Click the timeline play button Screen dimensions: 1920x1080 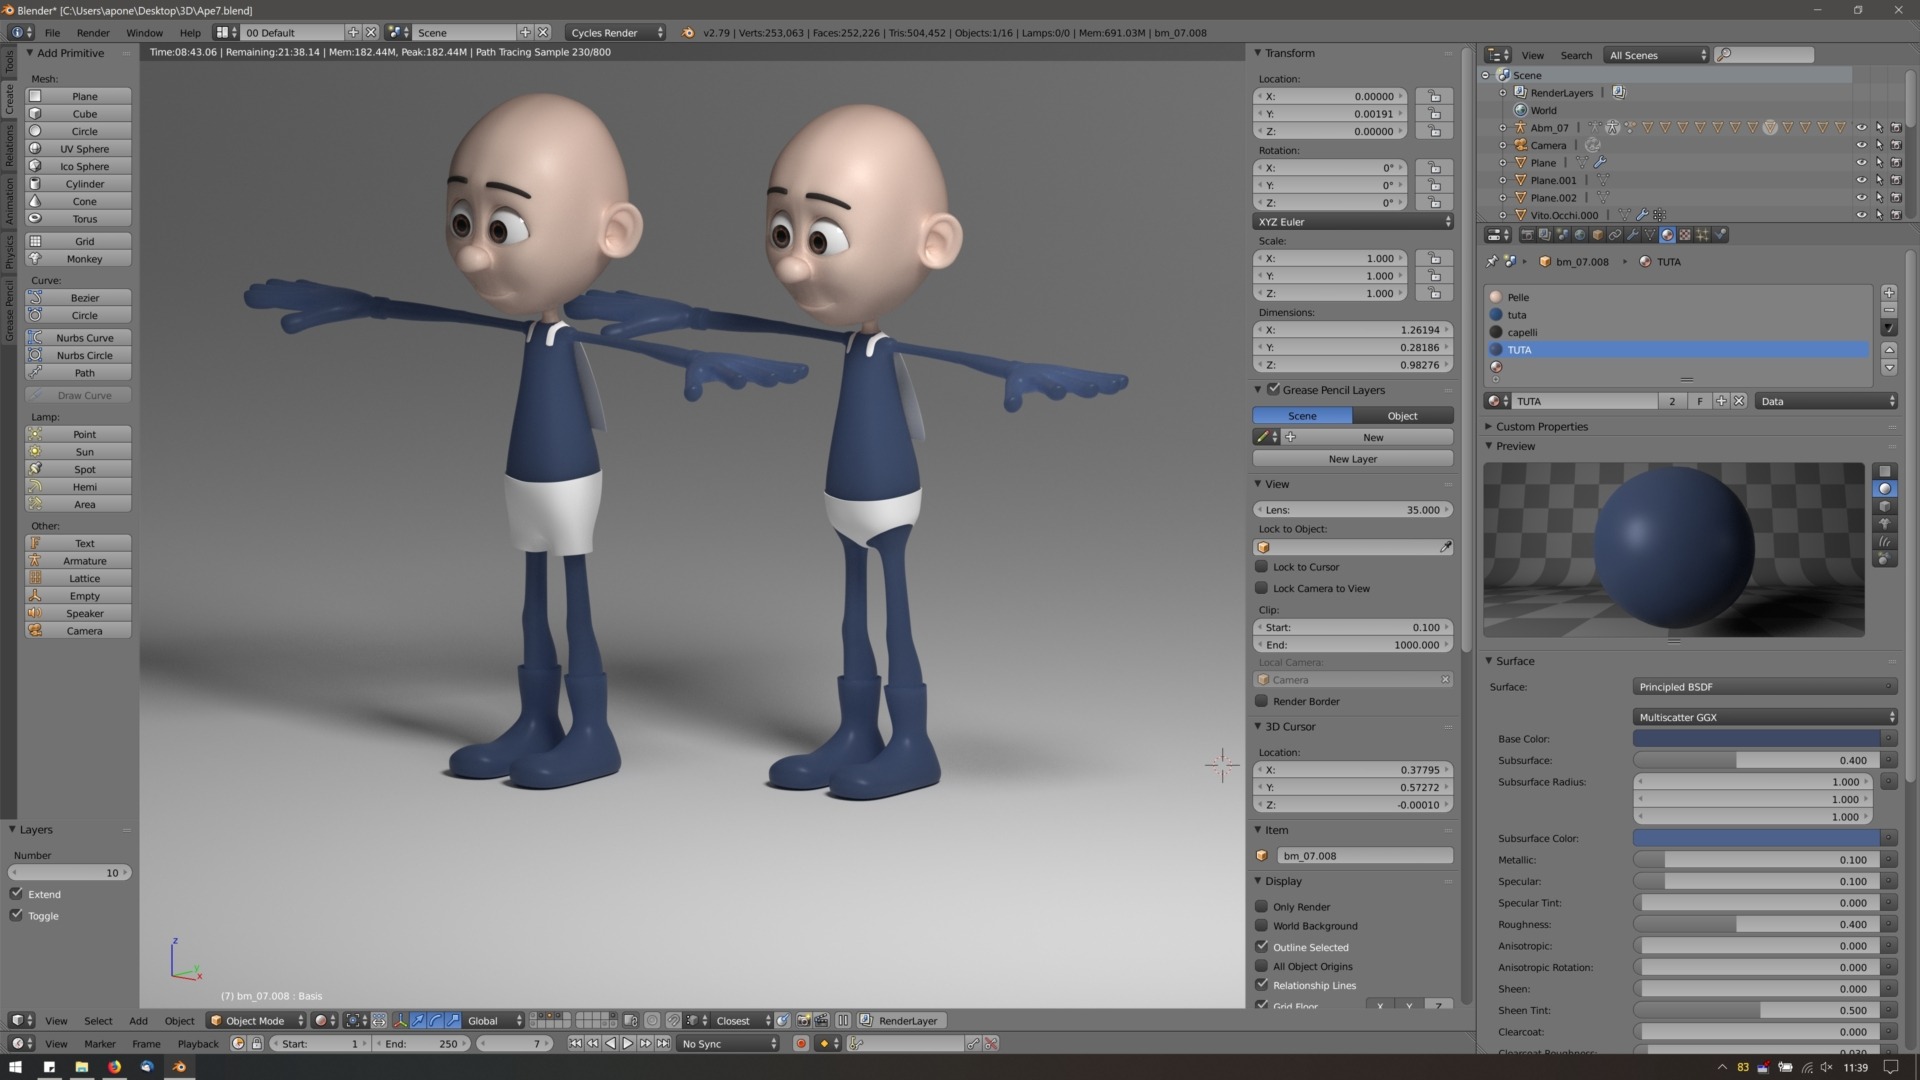[x=627, y=1043]
